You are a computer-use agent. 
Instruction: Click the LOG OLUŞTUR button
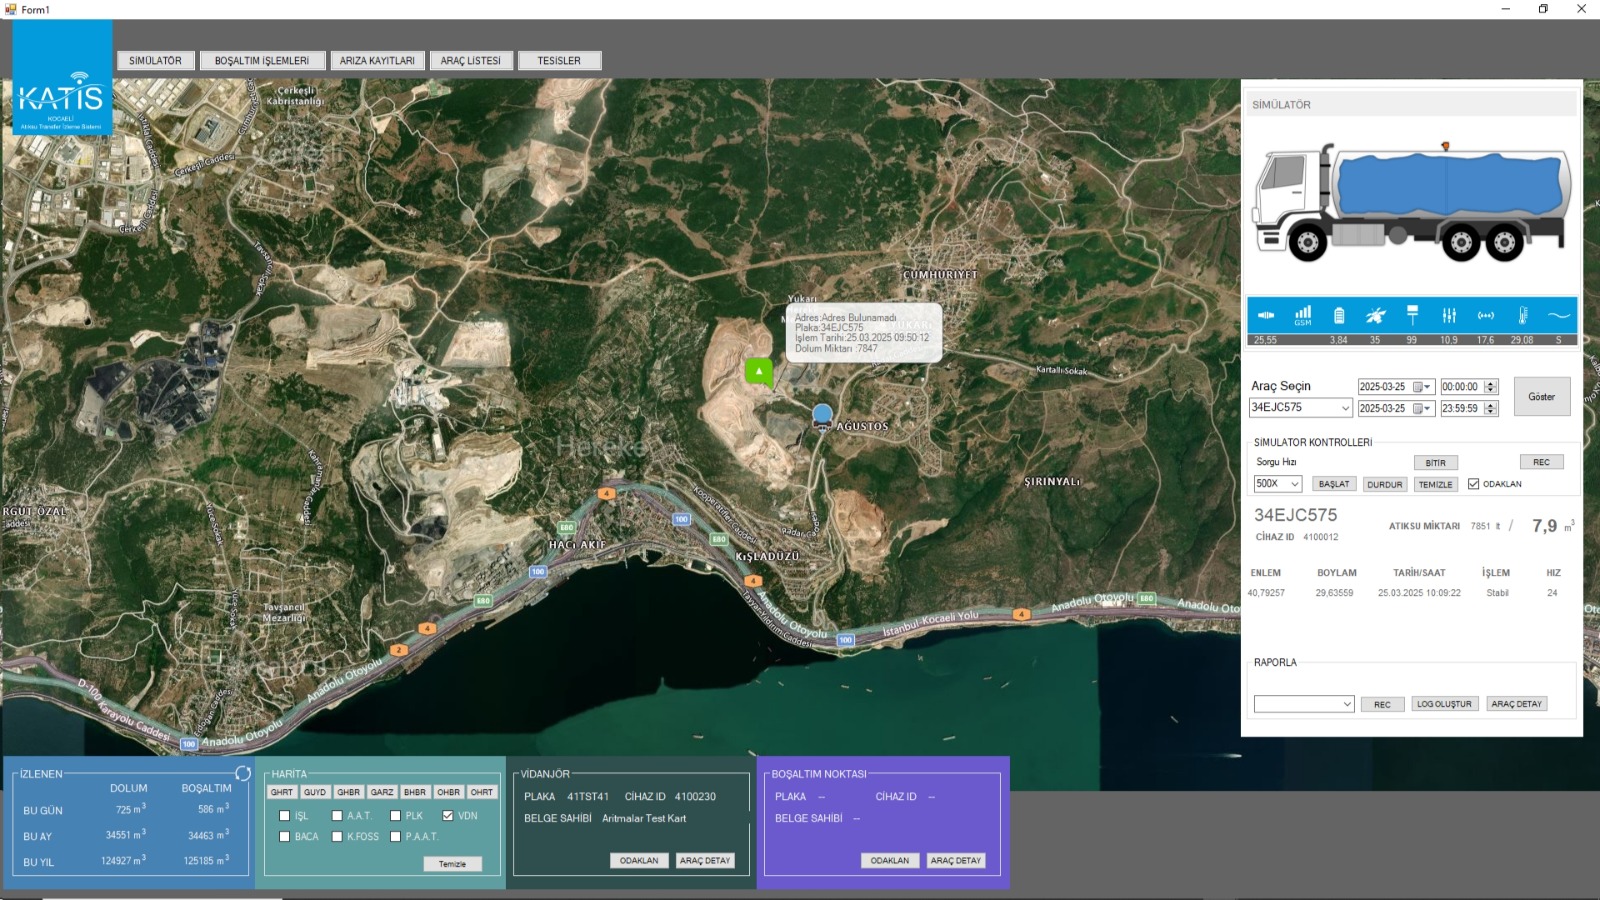1444,704
